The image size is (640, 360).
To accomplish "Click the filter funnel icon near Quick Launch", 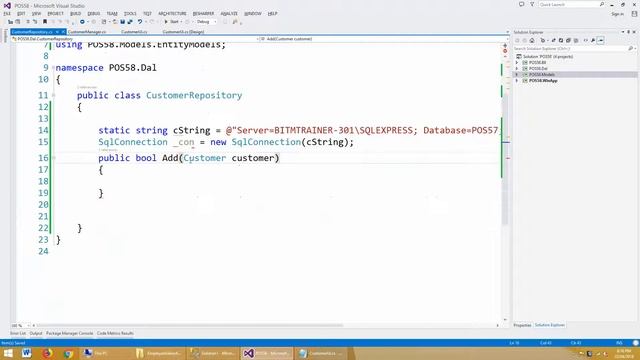I will pos(532,4).
